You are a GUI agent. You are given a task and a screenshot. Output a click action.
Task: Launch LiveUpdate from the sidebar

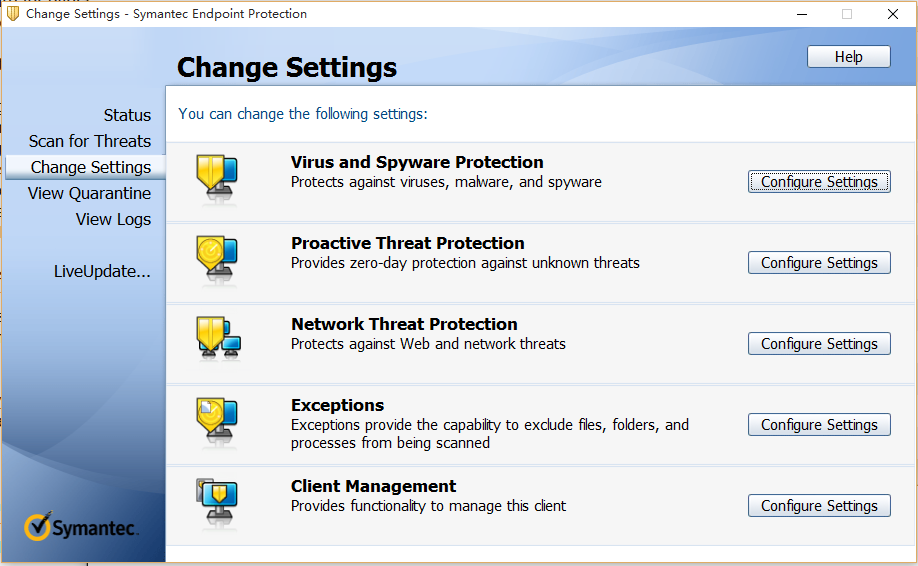[x=102, y=271]
